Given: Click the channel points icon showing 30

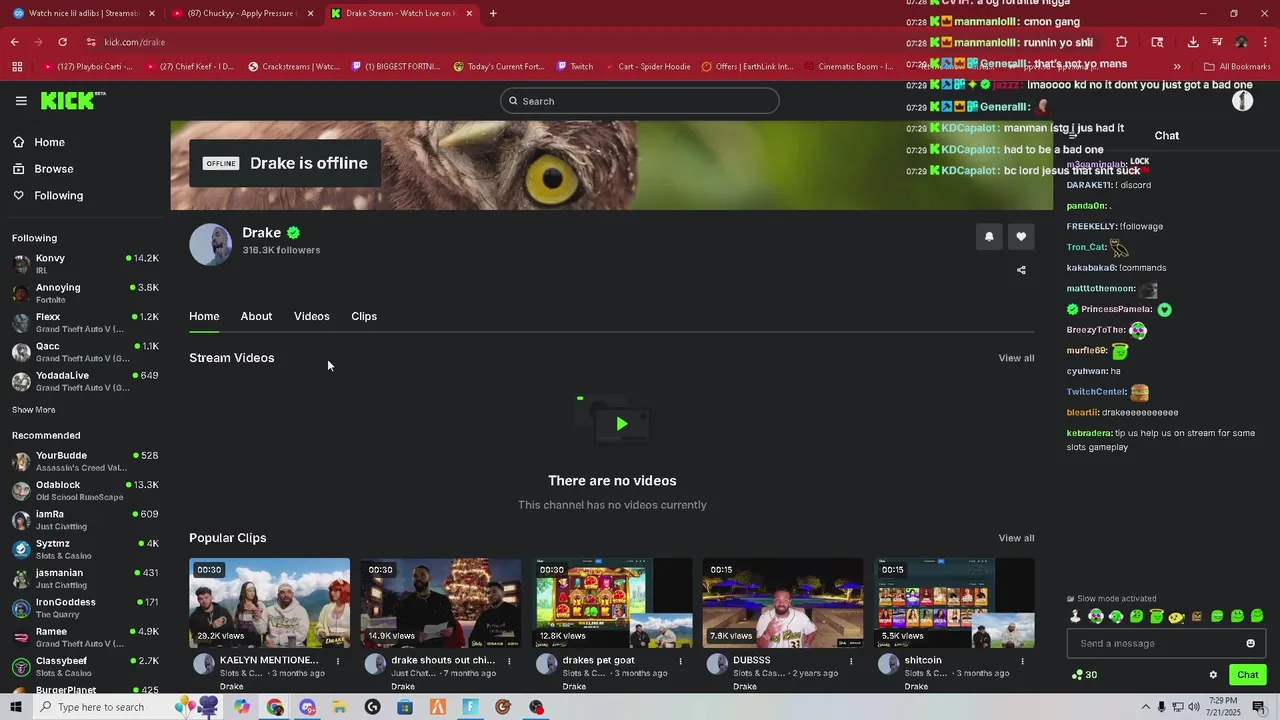Looking at the screenshot, I should click(1084, 675).
